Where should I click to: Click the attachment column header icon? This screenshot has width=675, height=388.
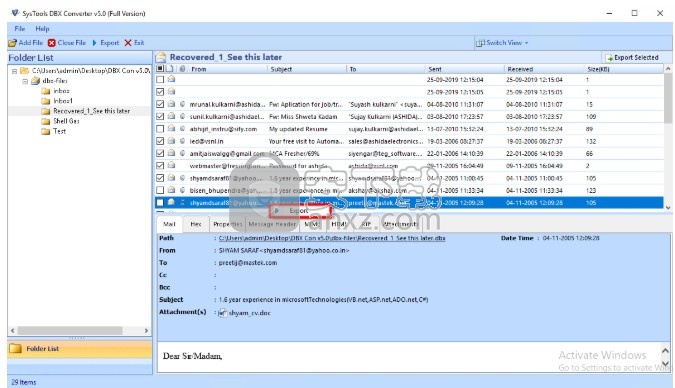click(183, 68)
